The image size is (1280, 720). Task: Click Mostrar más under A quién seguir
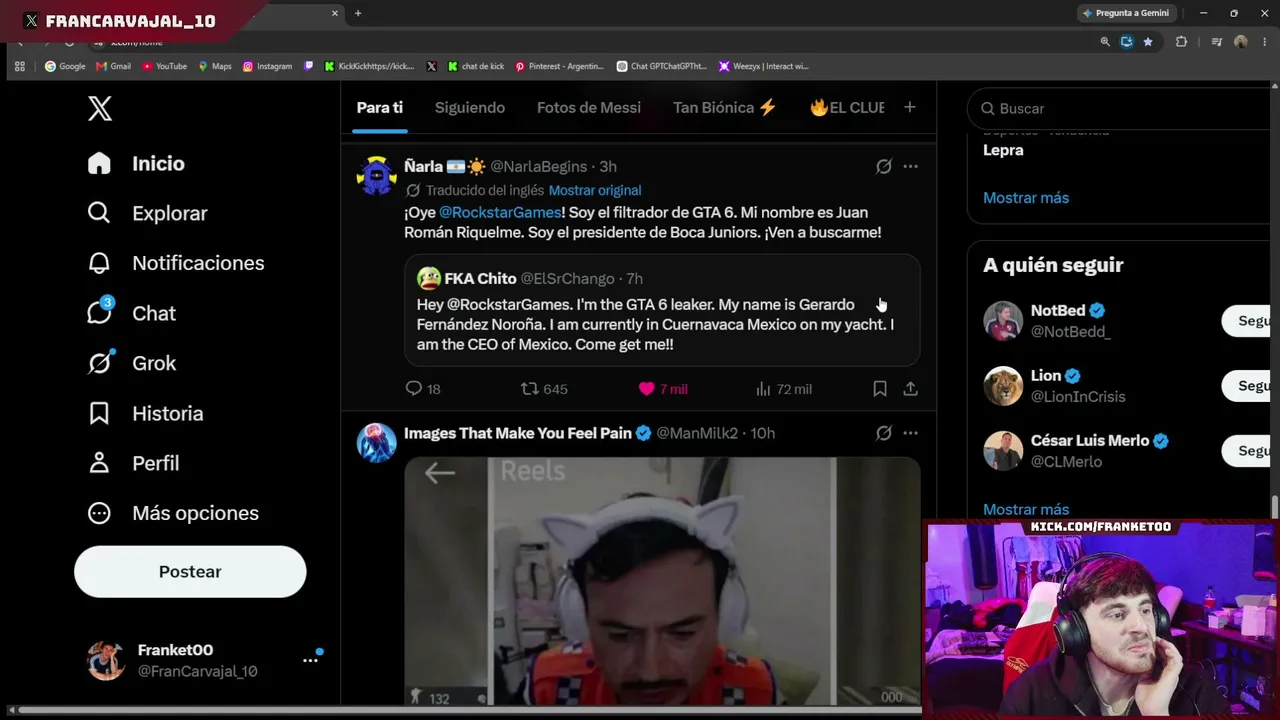click(x=1026, y=510)
